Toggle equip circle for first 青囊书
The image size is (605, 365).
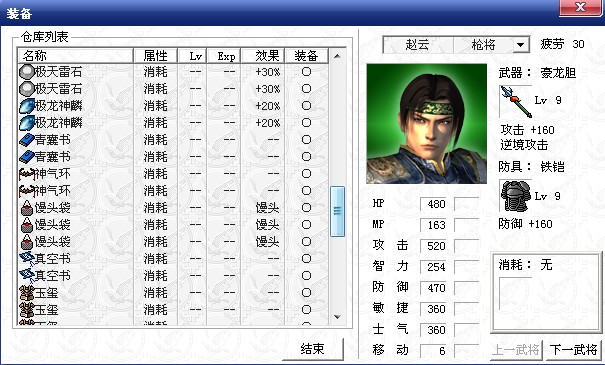(306, 140)
